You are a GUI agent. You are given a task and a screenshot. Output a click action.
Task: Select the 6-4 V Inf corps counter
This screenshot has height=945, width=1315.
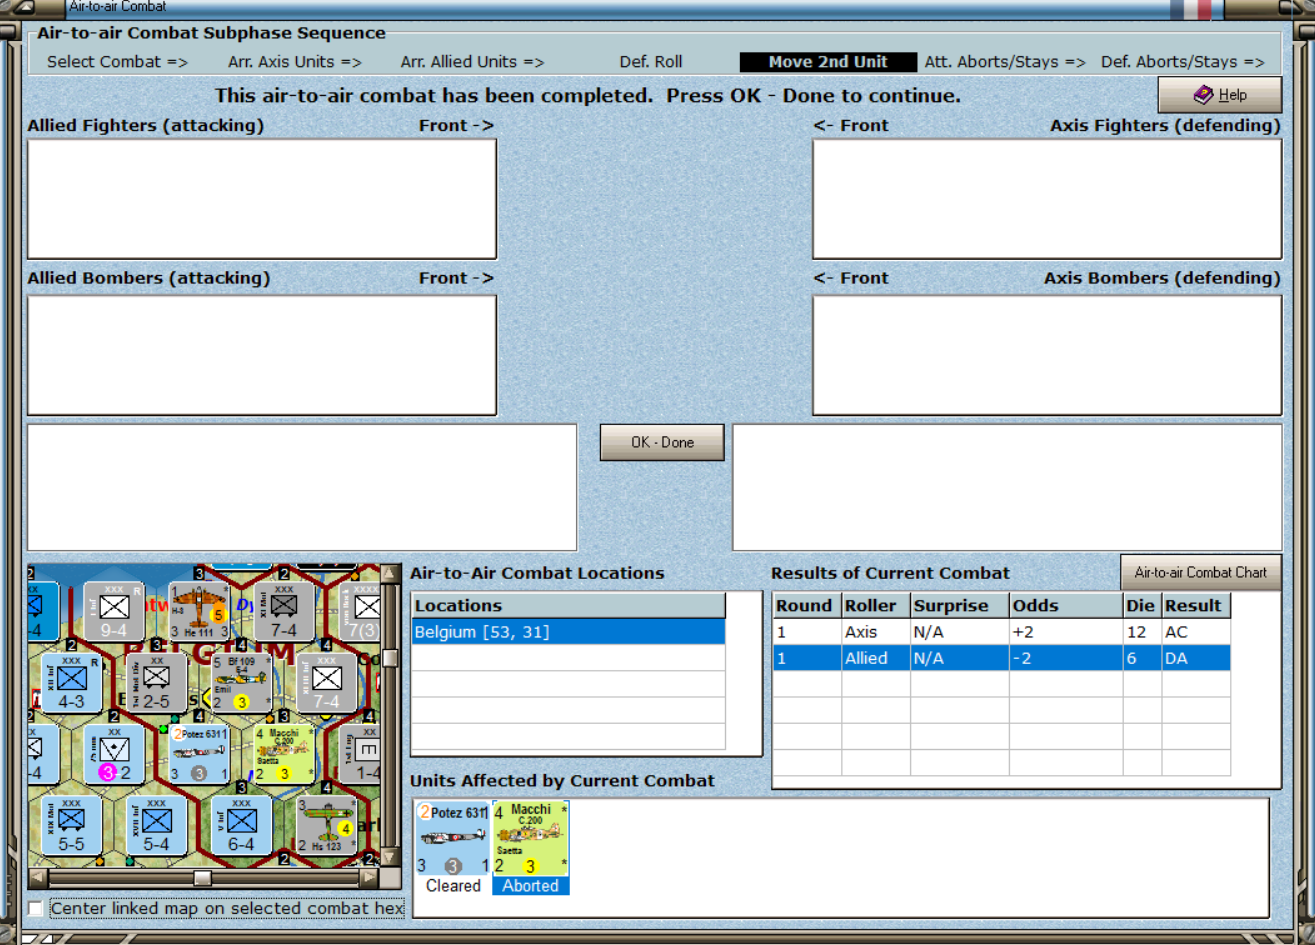tap(241, 825)
